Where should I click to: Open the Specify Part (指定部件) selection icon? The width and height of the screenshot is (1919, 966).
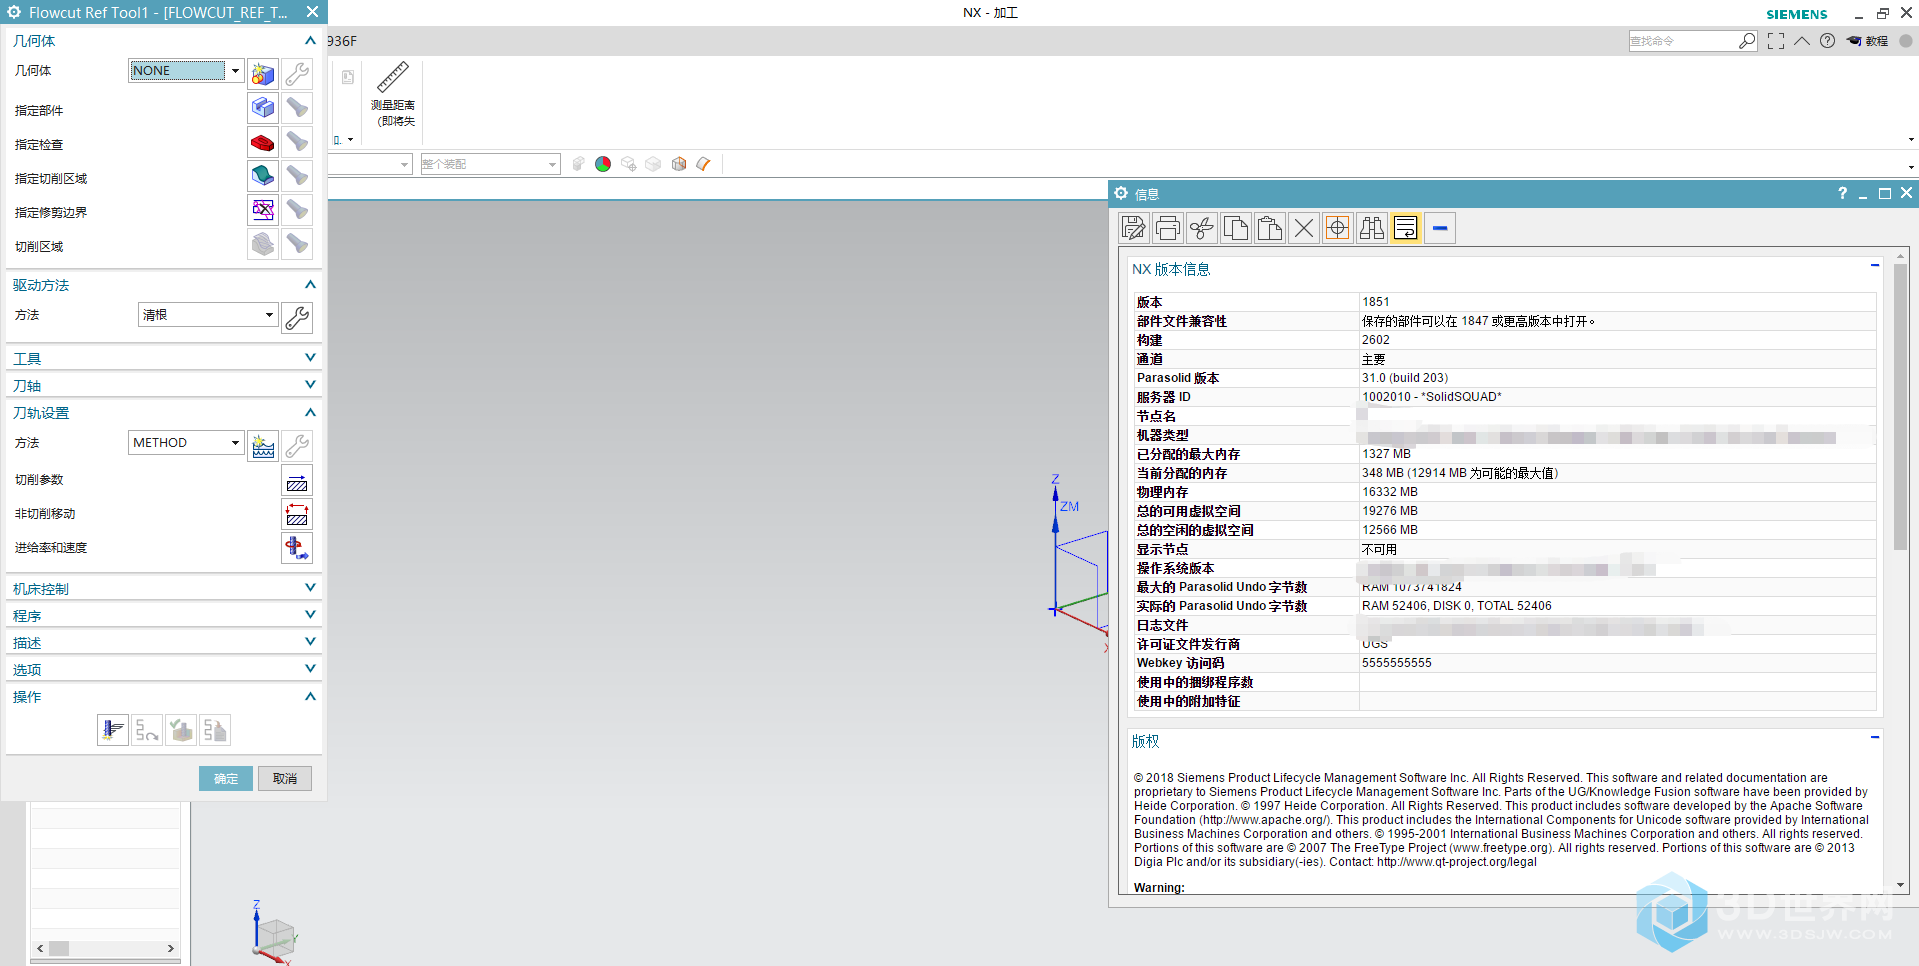tap(263, 108)
